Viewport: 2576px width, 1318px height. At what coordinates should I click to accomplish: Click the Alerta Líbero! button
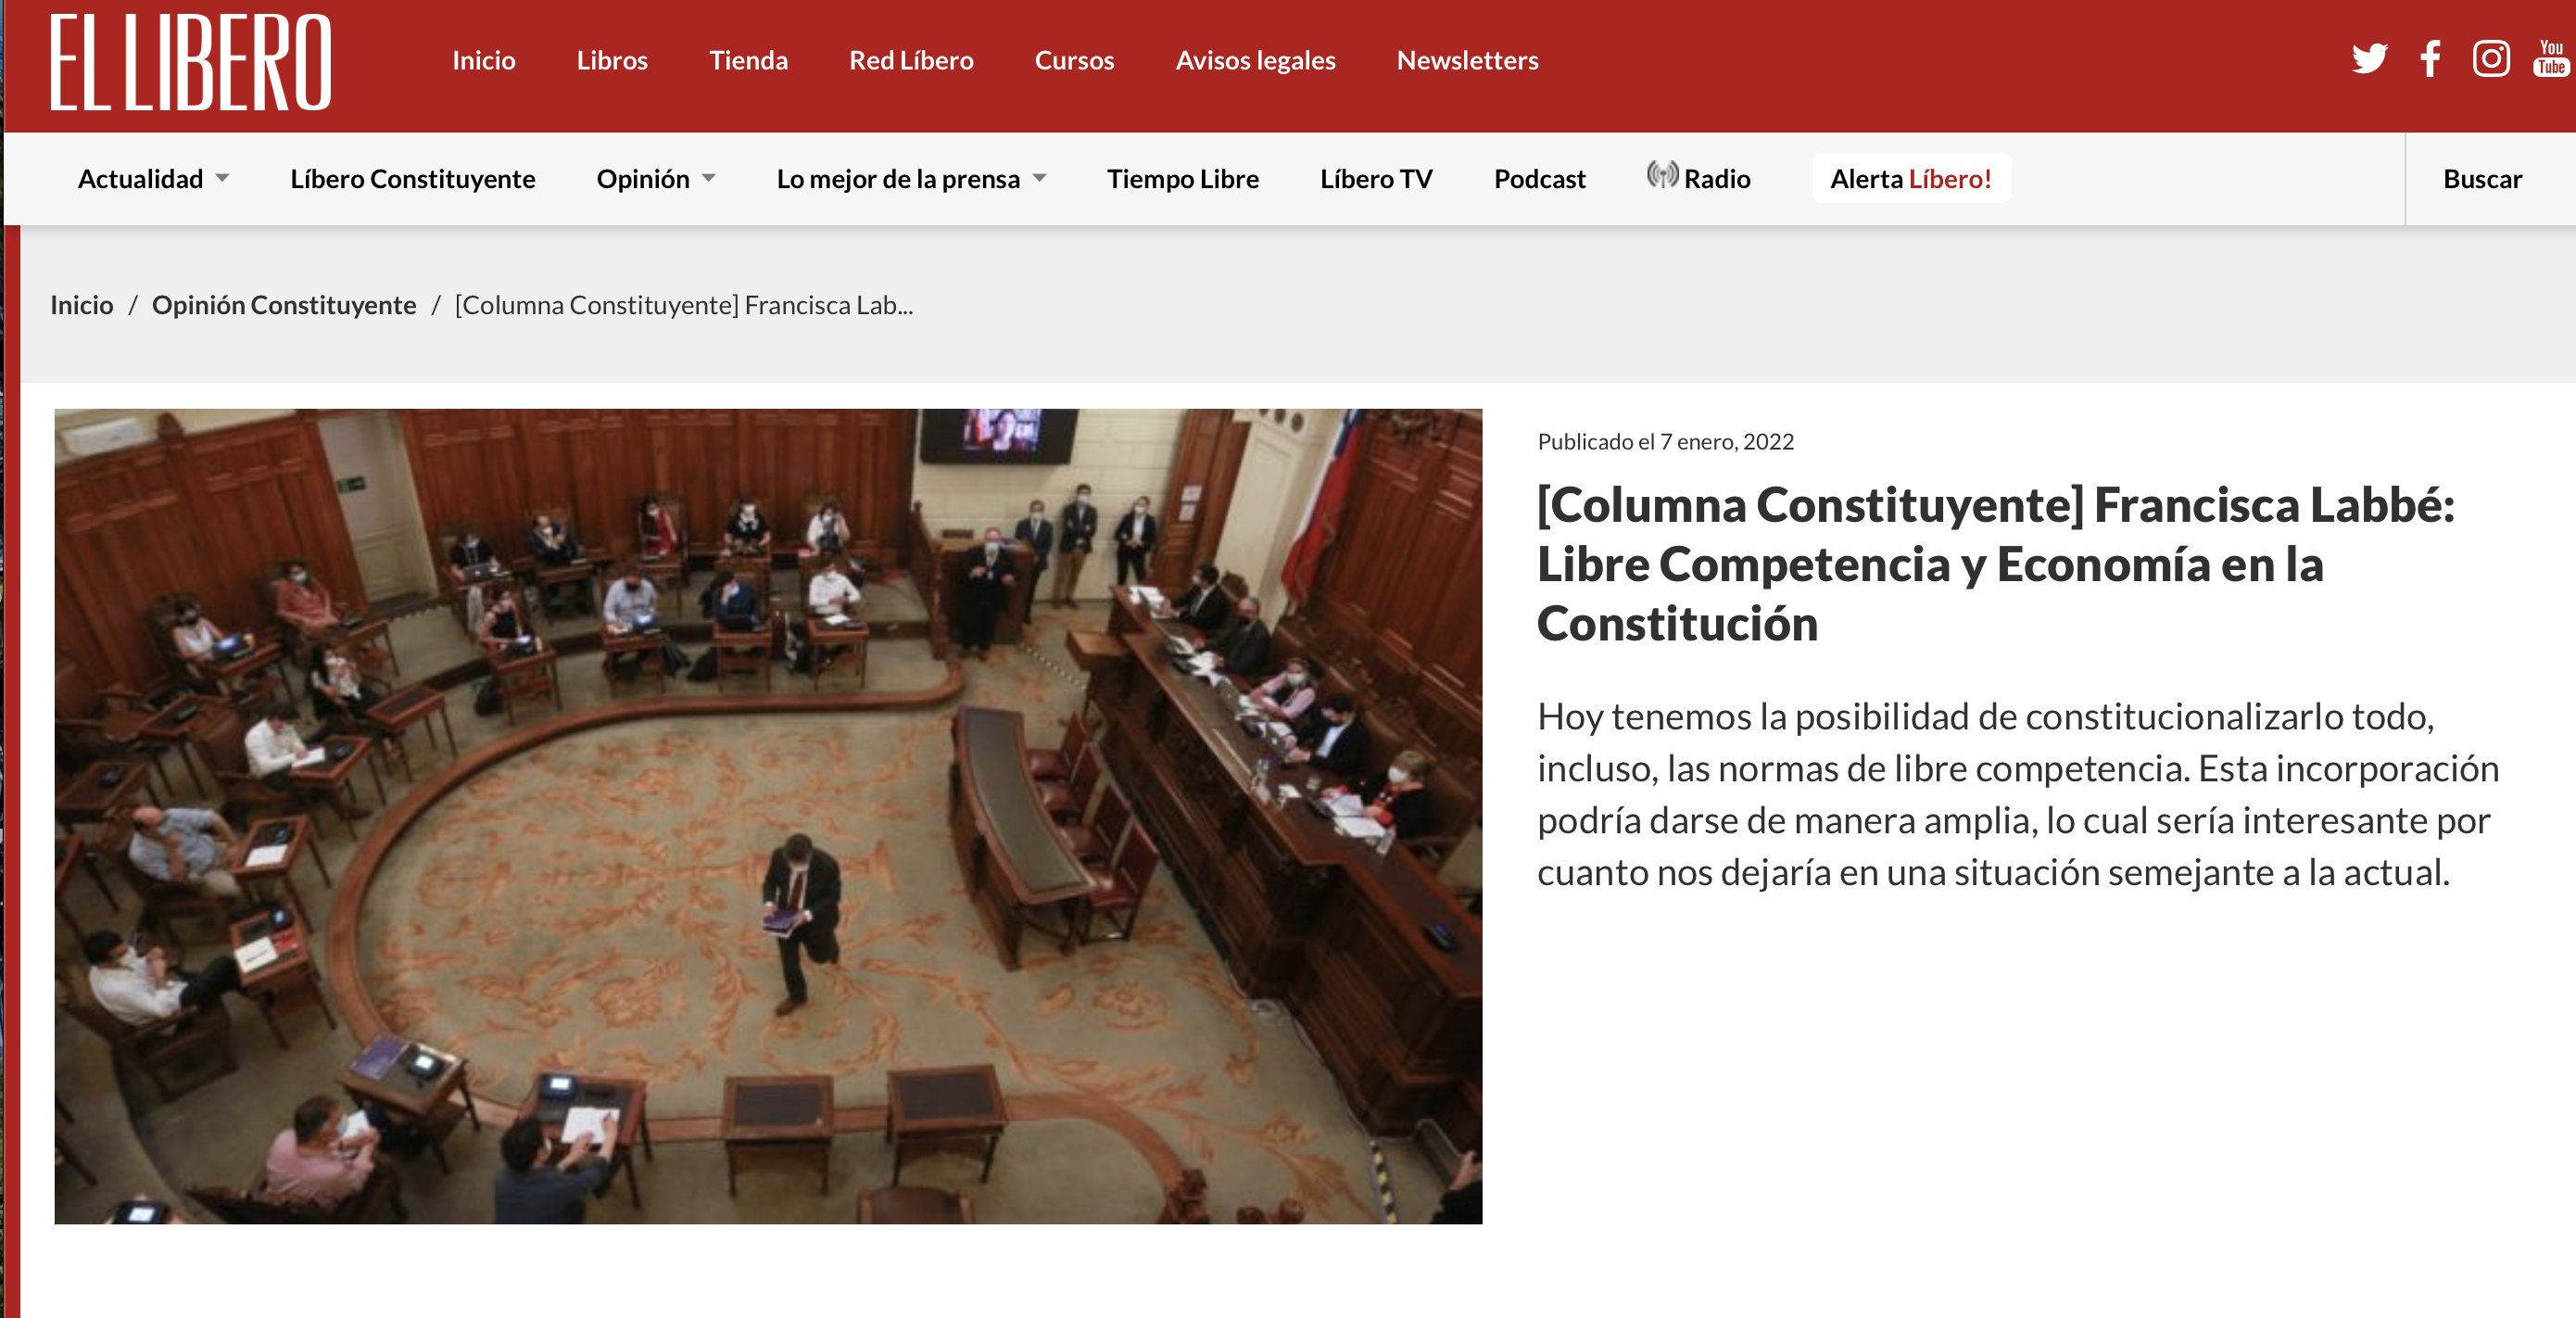click(x=1911, y=178)
